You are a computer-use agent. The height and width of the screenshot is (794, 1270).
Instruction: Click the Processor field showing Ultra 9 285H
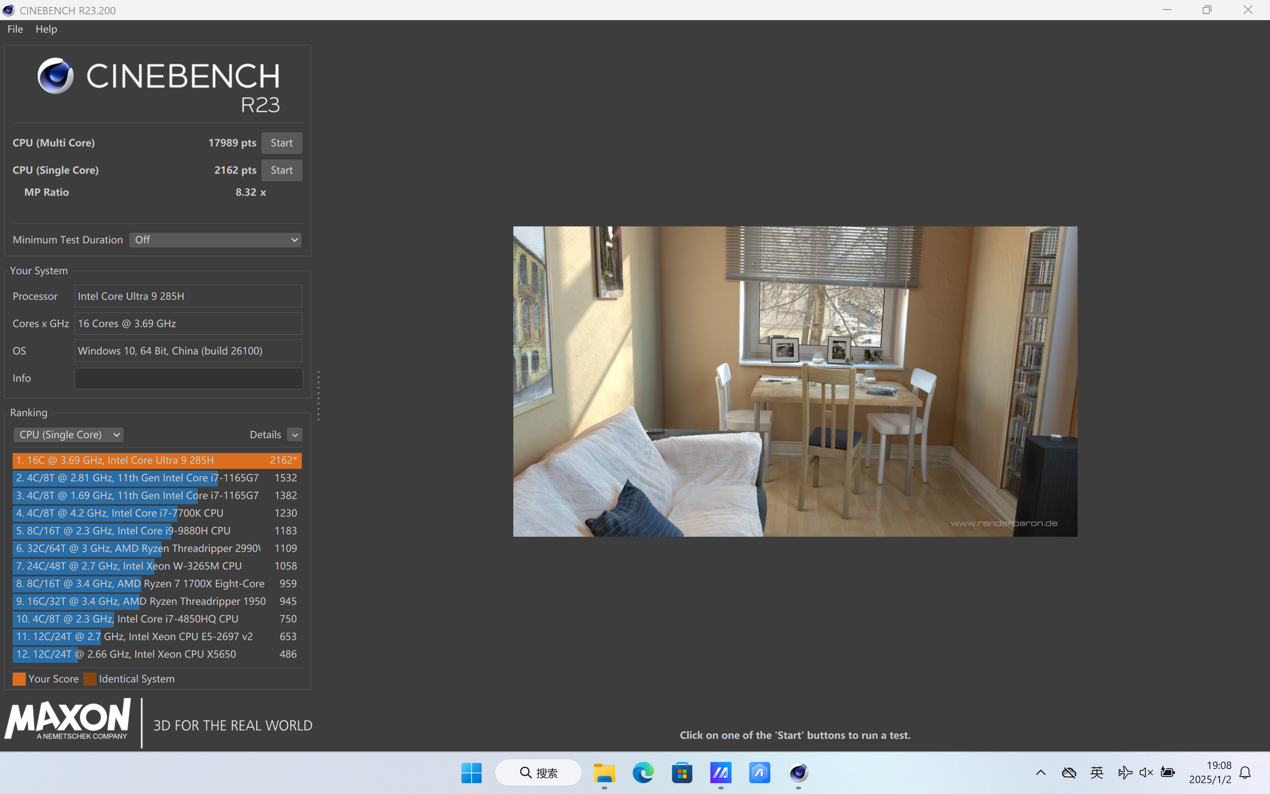tap(188, 296)
